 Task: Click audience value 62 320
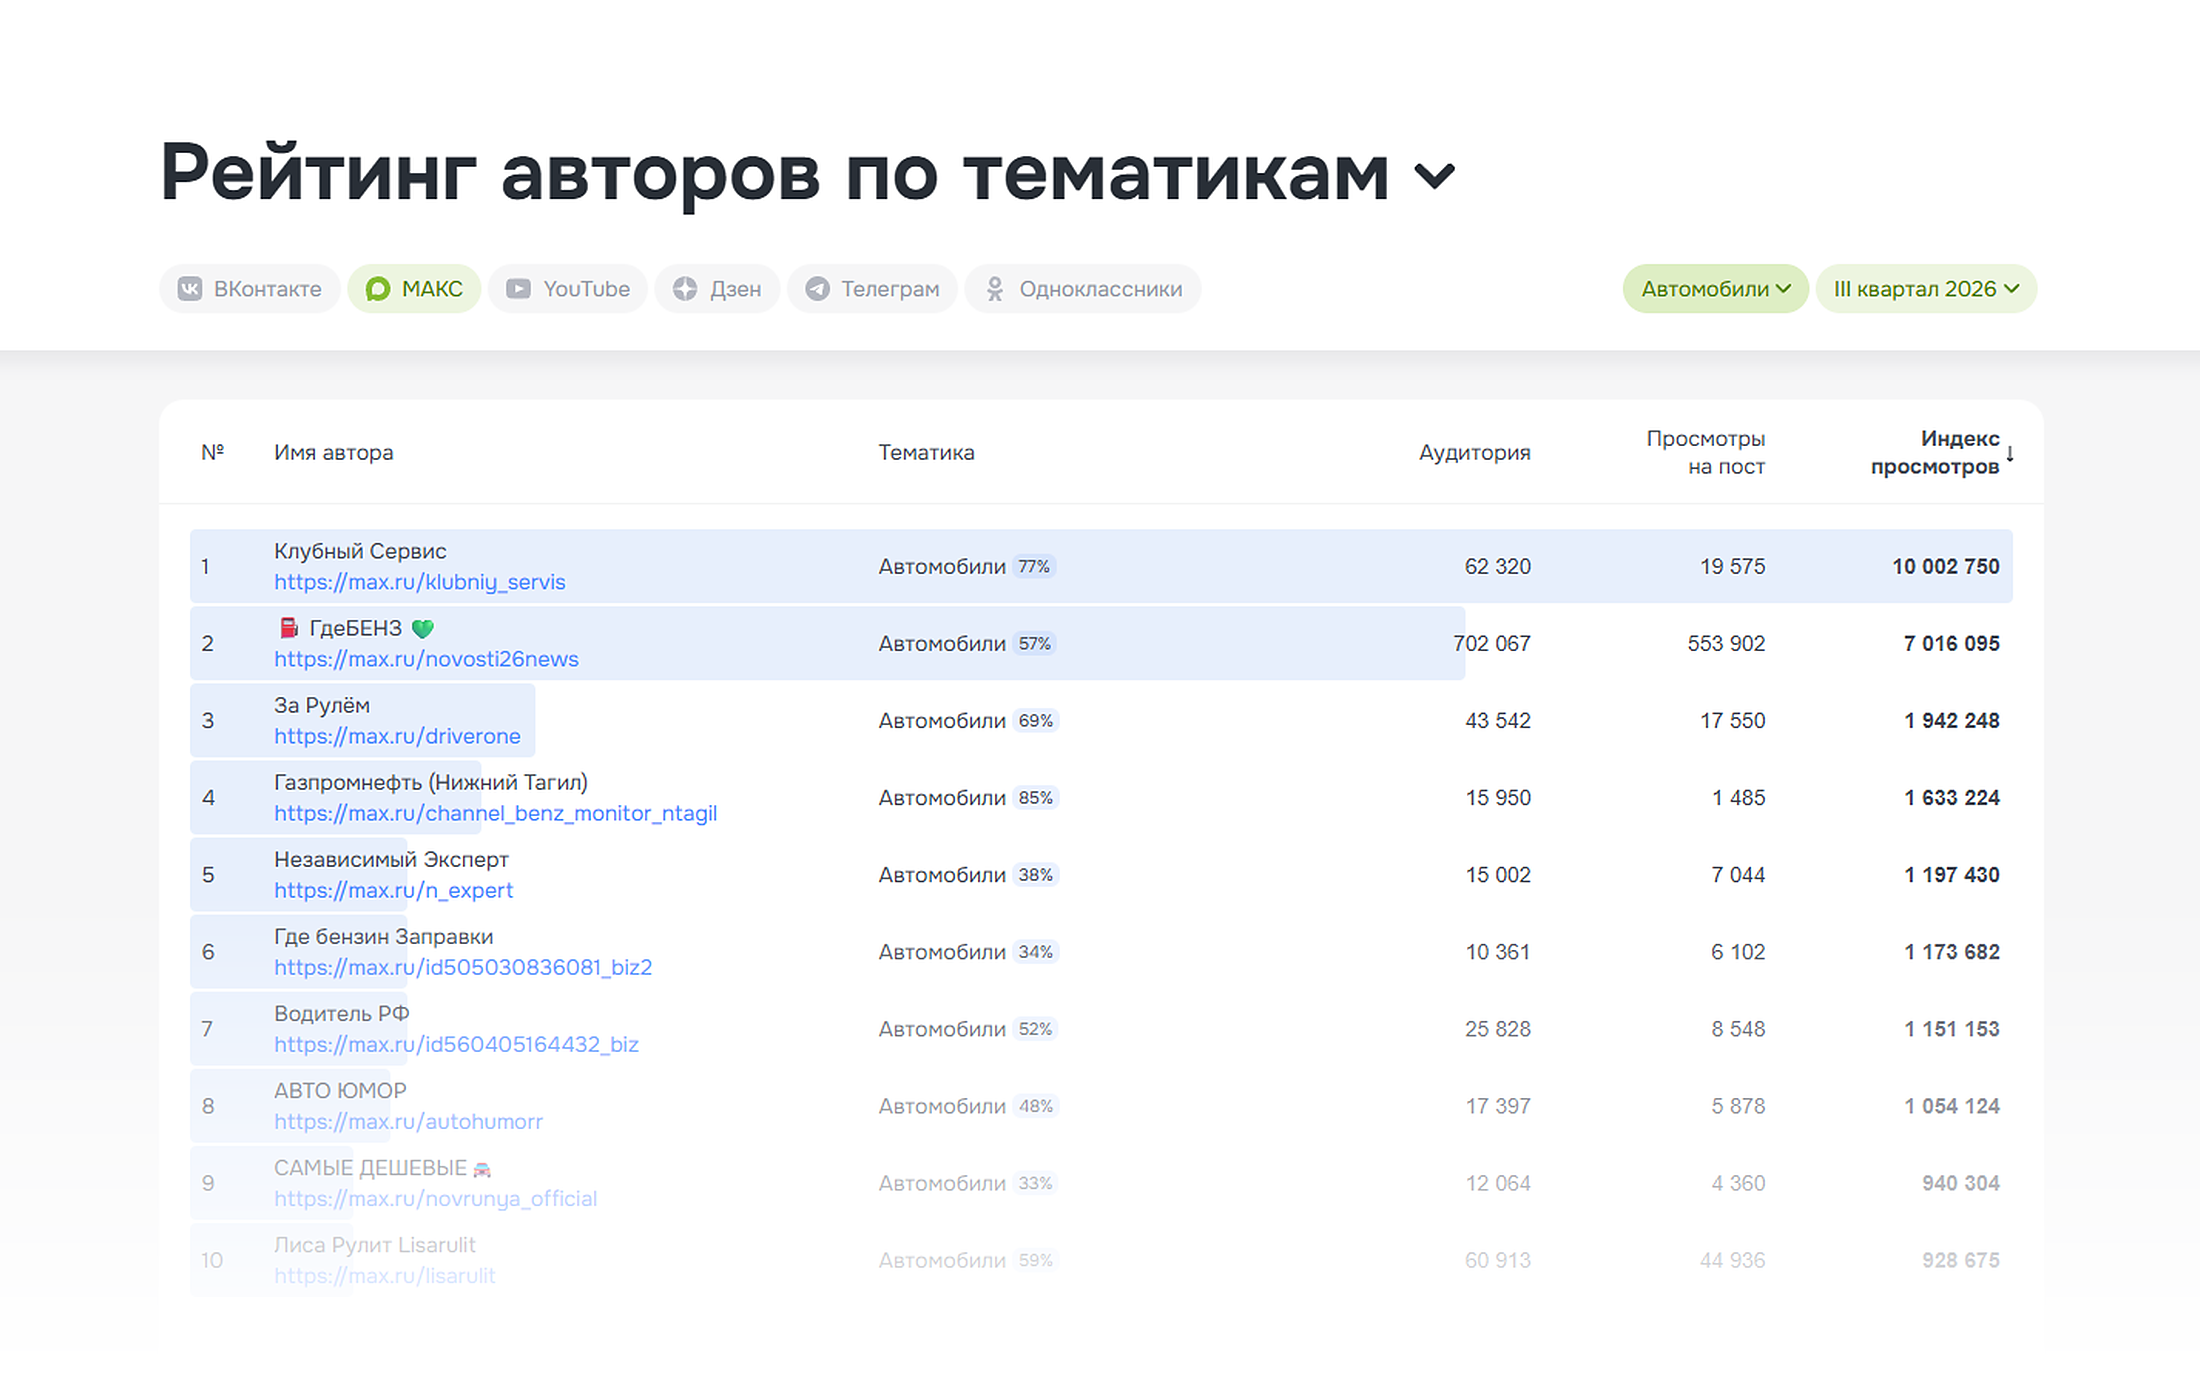(1497, 567)
